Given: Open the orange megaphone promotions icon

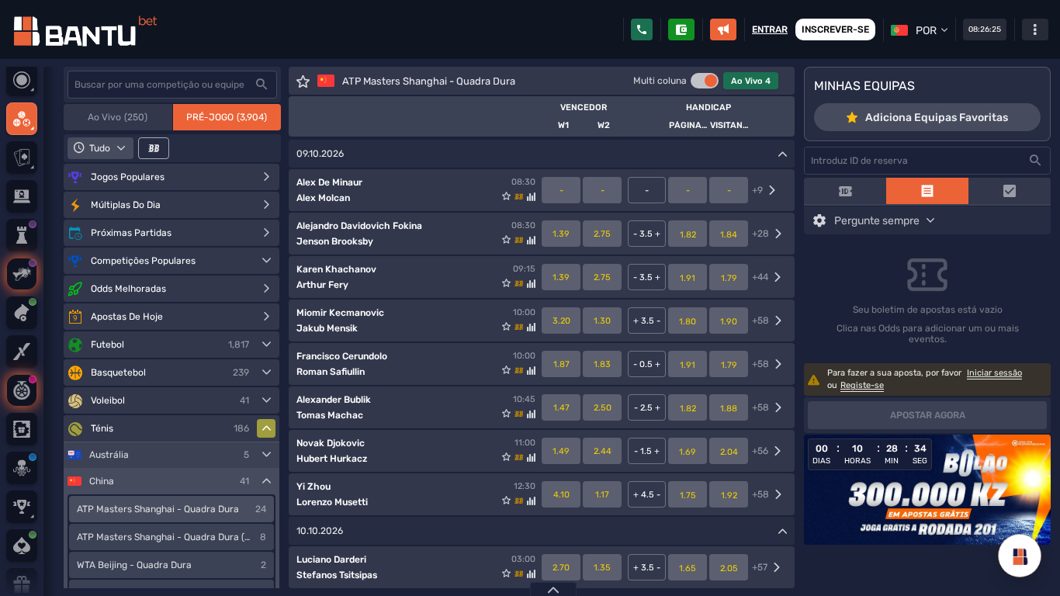Looking at the screenshot, I should coord(723,30).
